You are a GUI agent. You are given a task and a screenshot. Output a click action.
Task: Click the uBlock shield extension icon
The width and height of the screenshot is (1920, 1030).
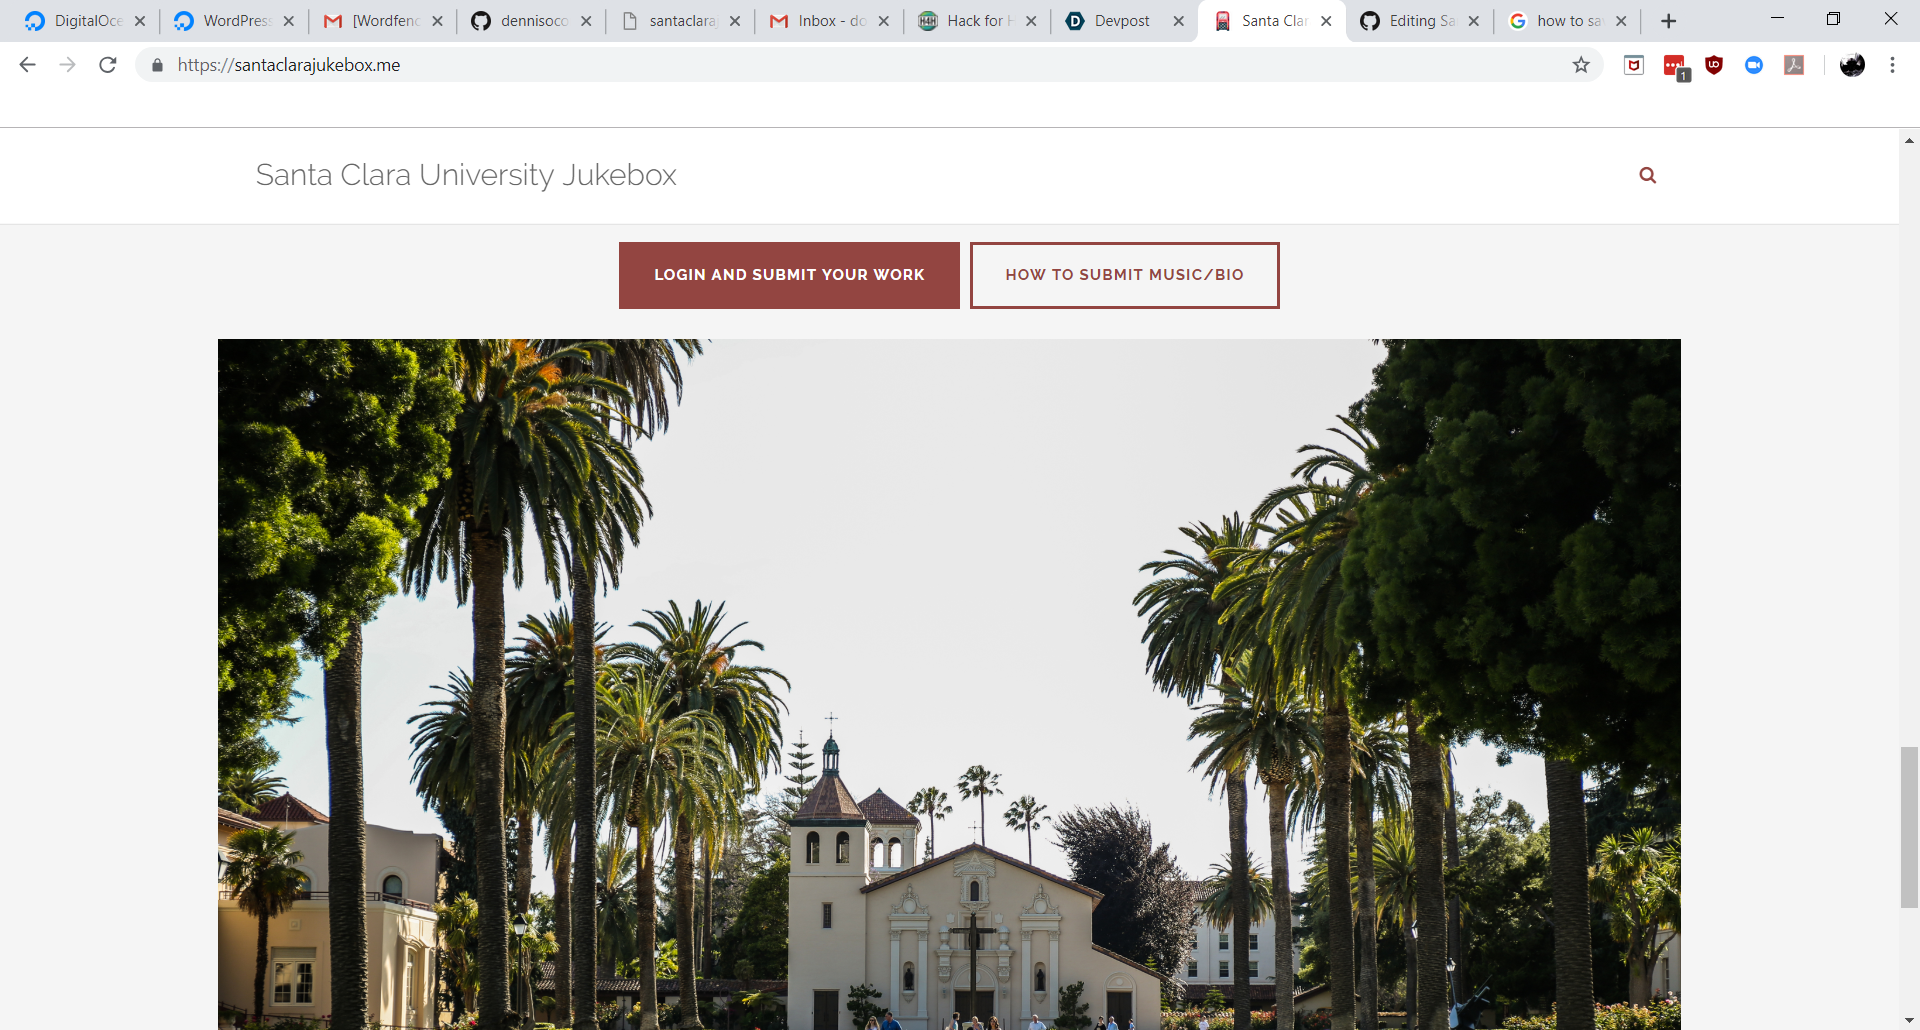click(x=1714, y=65)
